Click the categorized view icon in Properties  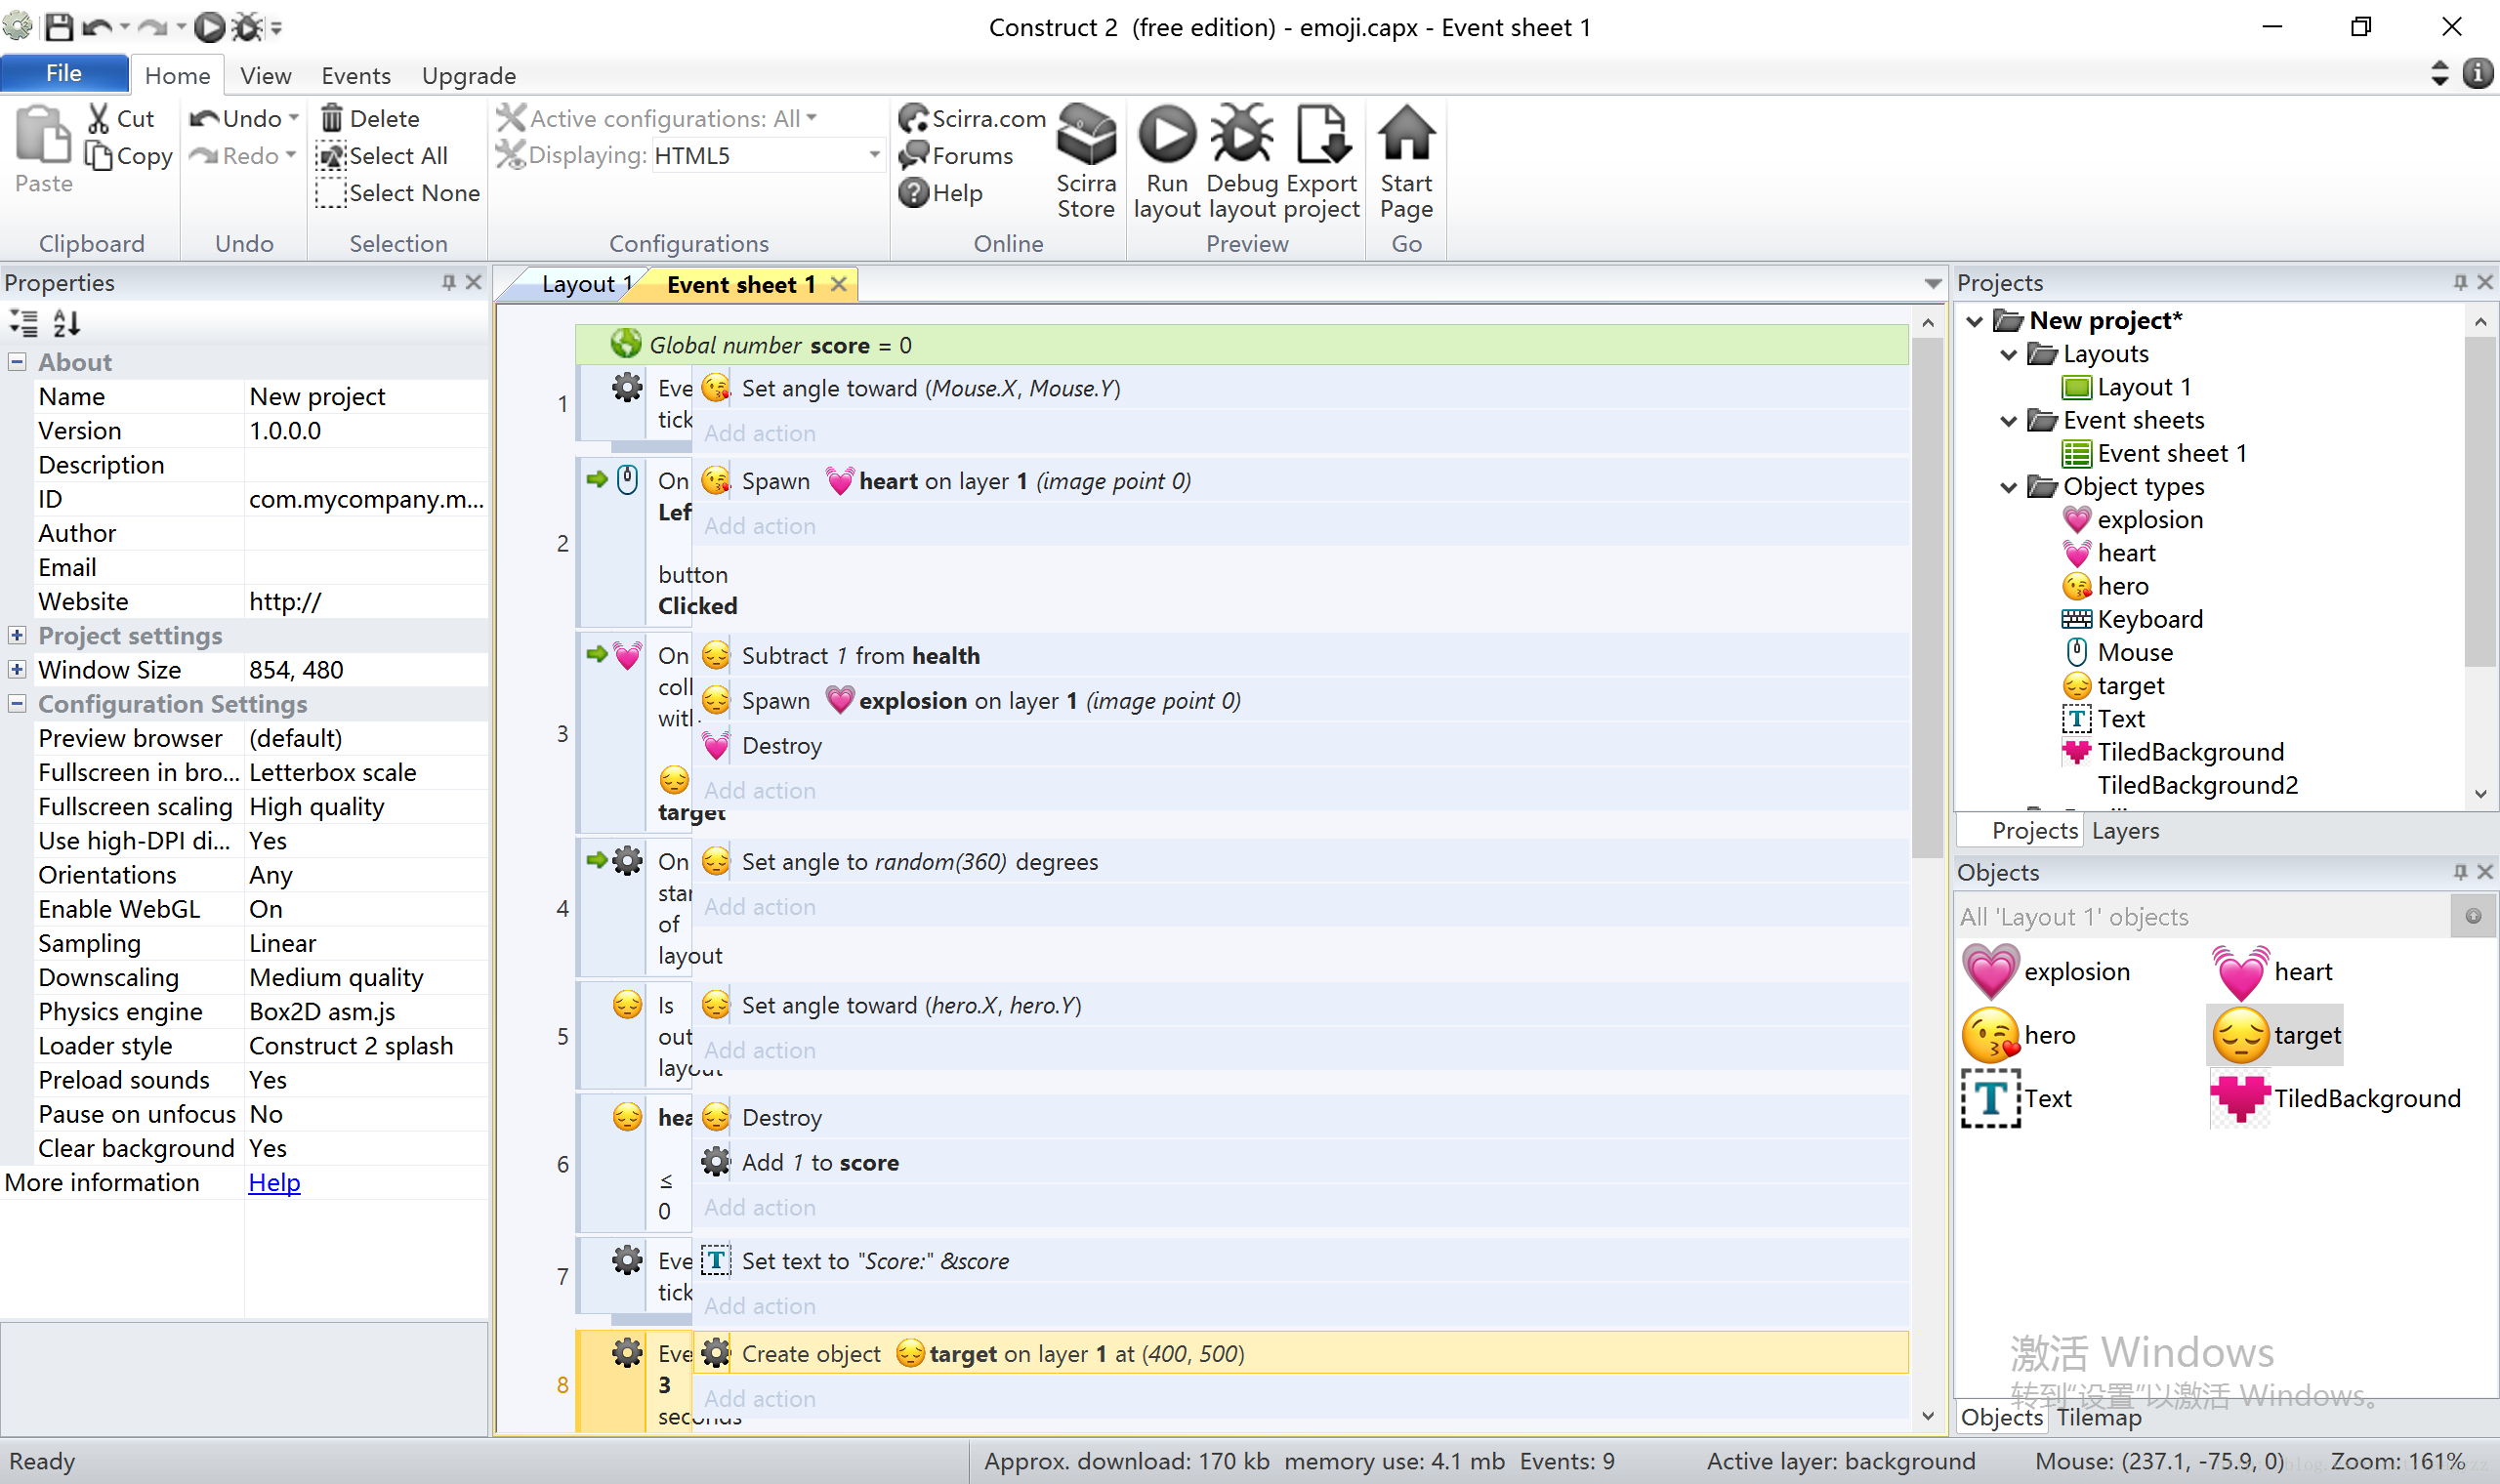[x=24, y=323]
